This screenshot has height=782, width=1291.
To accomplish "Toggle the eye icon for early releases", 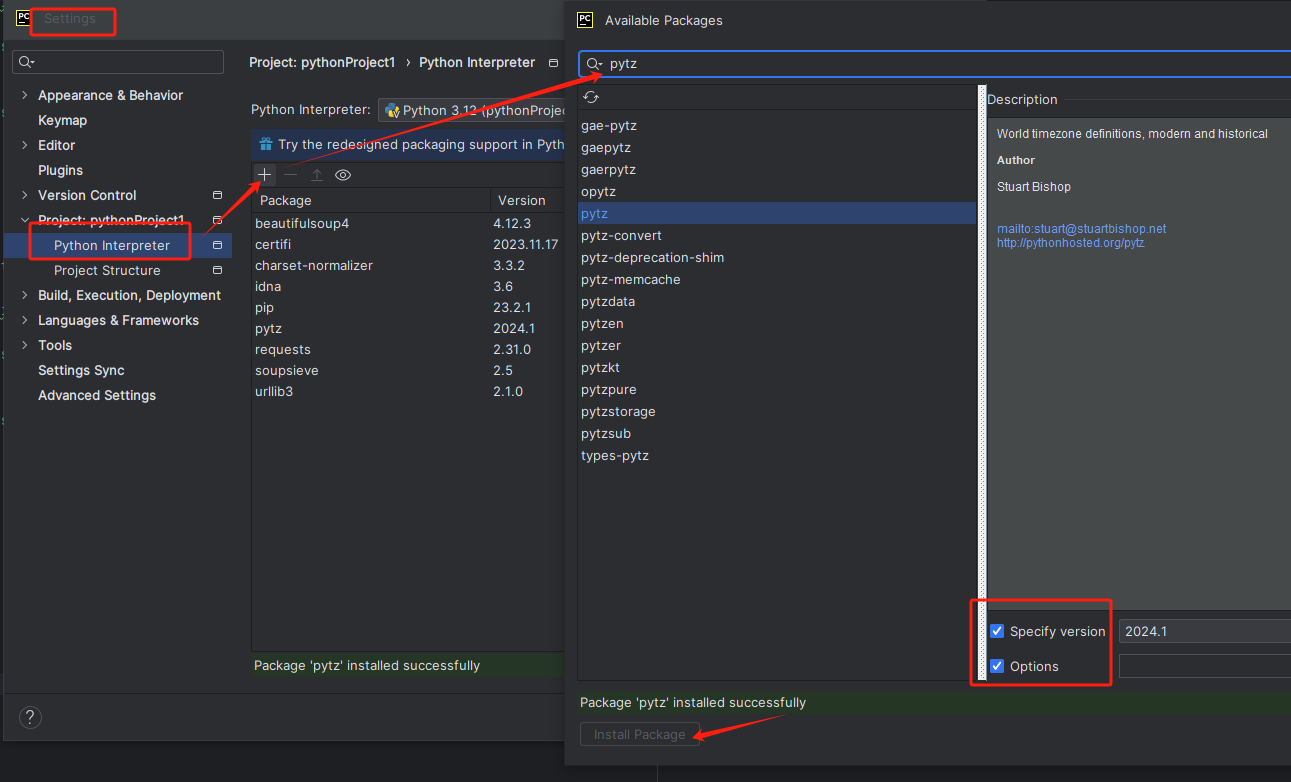I will point(343,175).
